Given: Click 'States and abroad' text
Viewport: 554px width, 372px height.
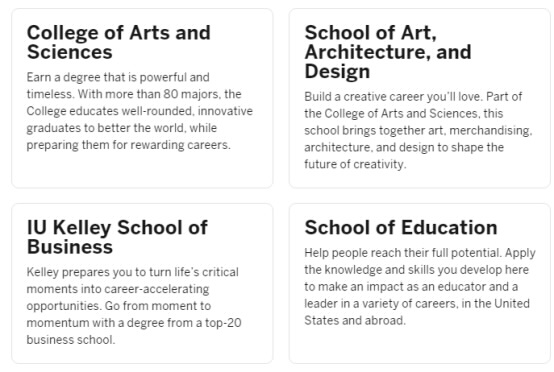Looking at the screenshot, I should click(x=355, y=320).
